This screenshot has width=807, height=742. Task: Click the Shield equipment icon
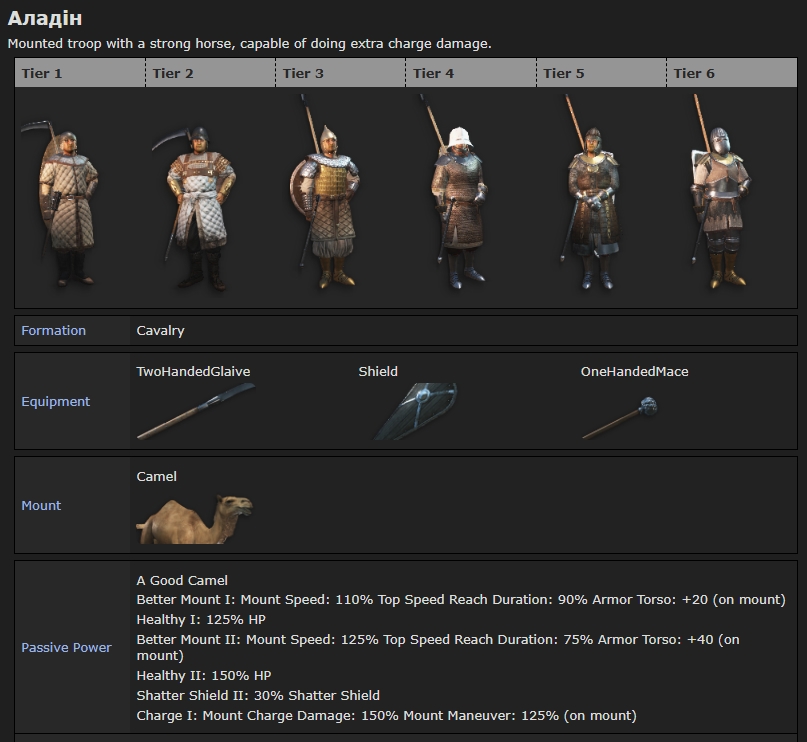tap(416, 411)
